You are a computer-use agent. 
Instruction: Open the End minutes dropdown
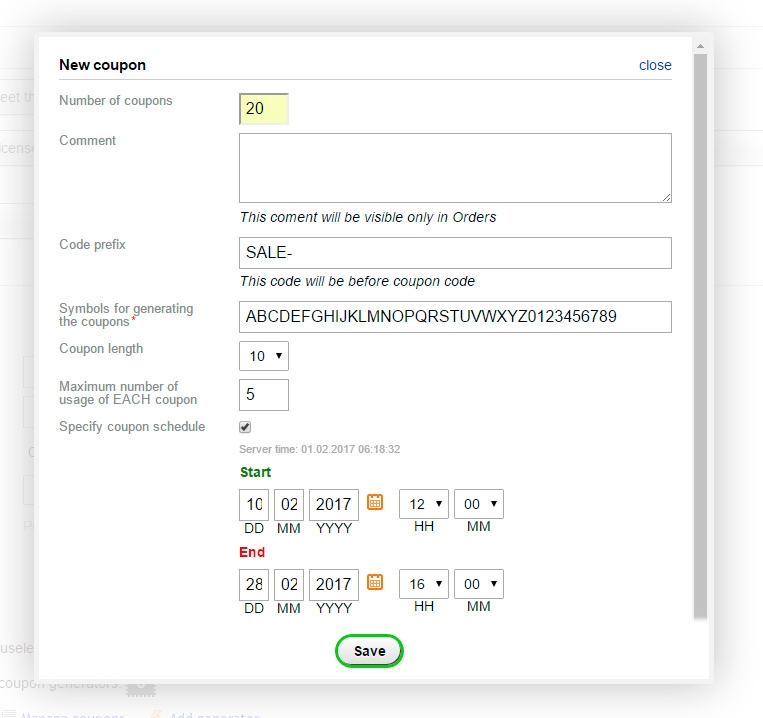[478, 584]
